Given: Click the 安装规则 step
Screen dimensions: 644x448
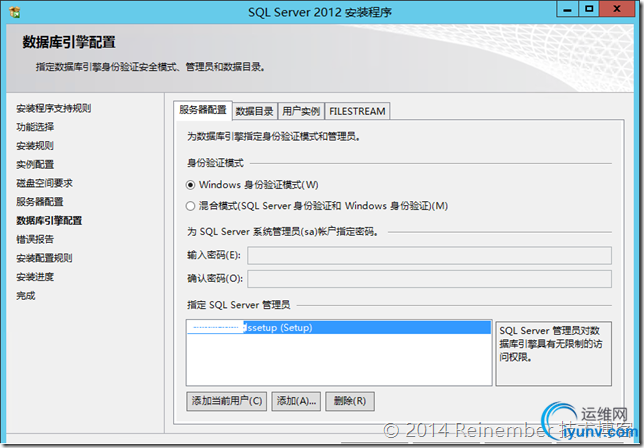Looking at the screenshot, I should (35, 146).
